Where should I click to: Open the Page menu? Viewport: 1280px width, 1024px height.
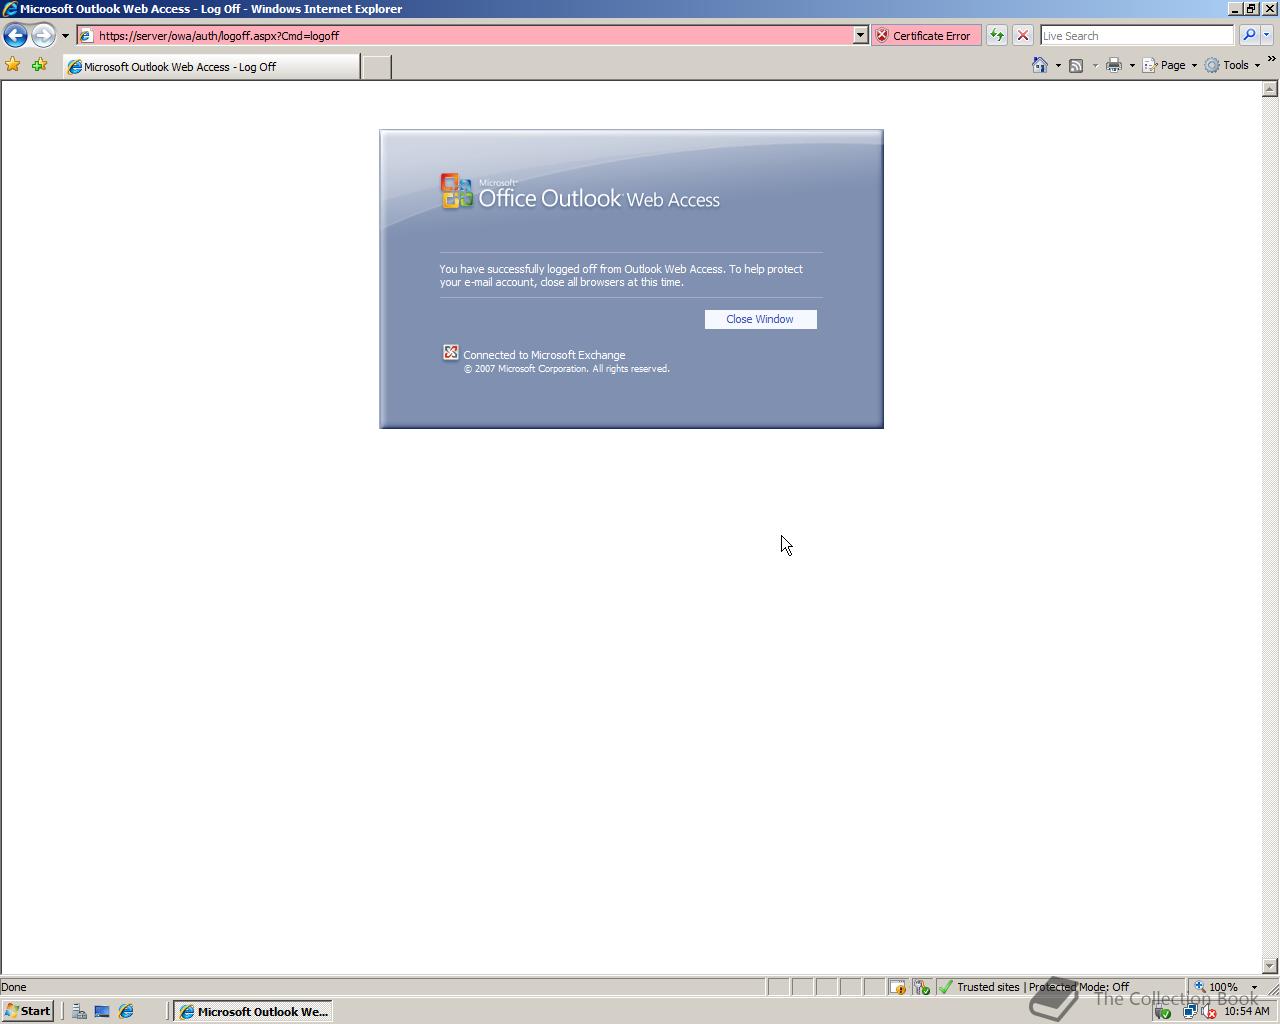click(1169, 65)
